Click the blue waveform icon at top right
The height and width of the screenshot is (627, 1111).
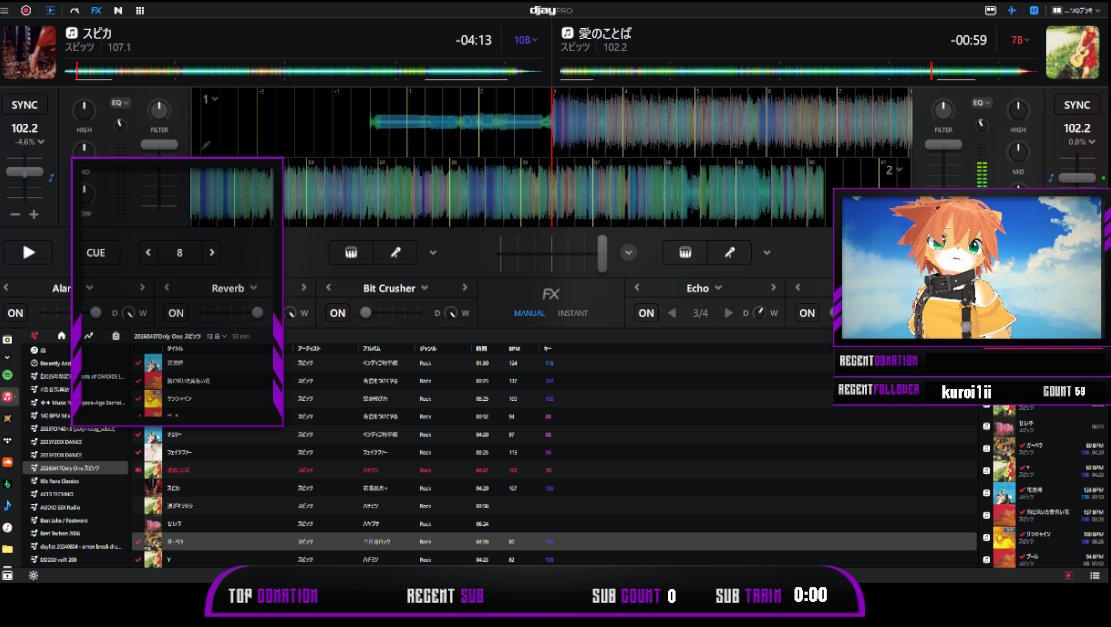1013,10
